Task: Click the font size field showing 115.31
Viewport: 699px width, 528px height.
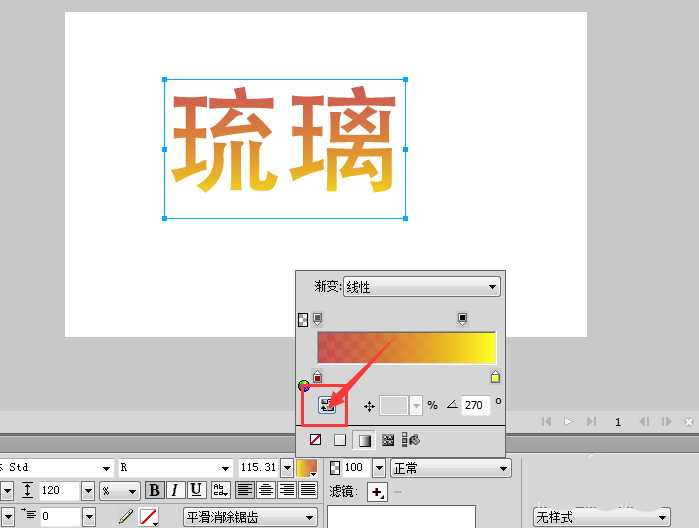Action: tap(258, 468)
